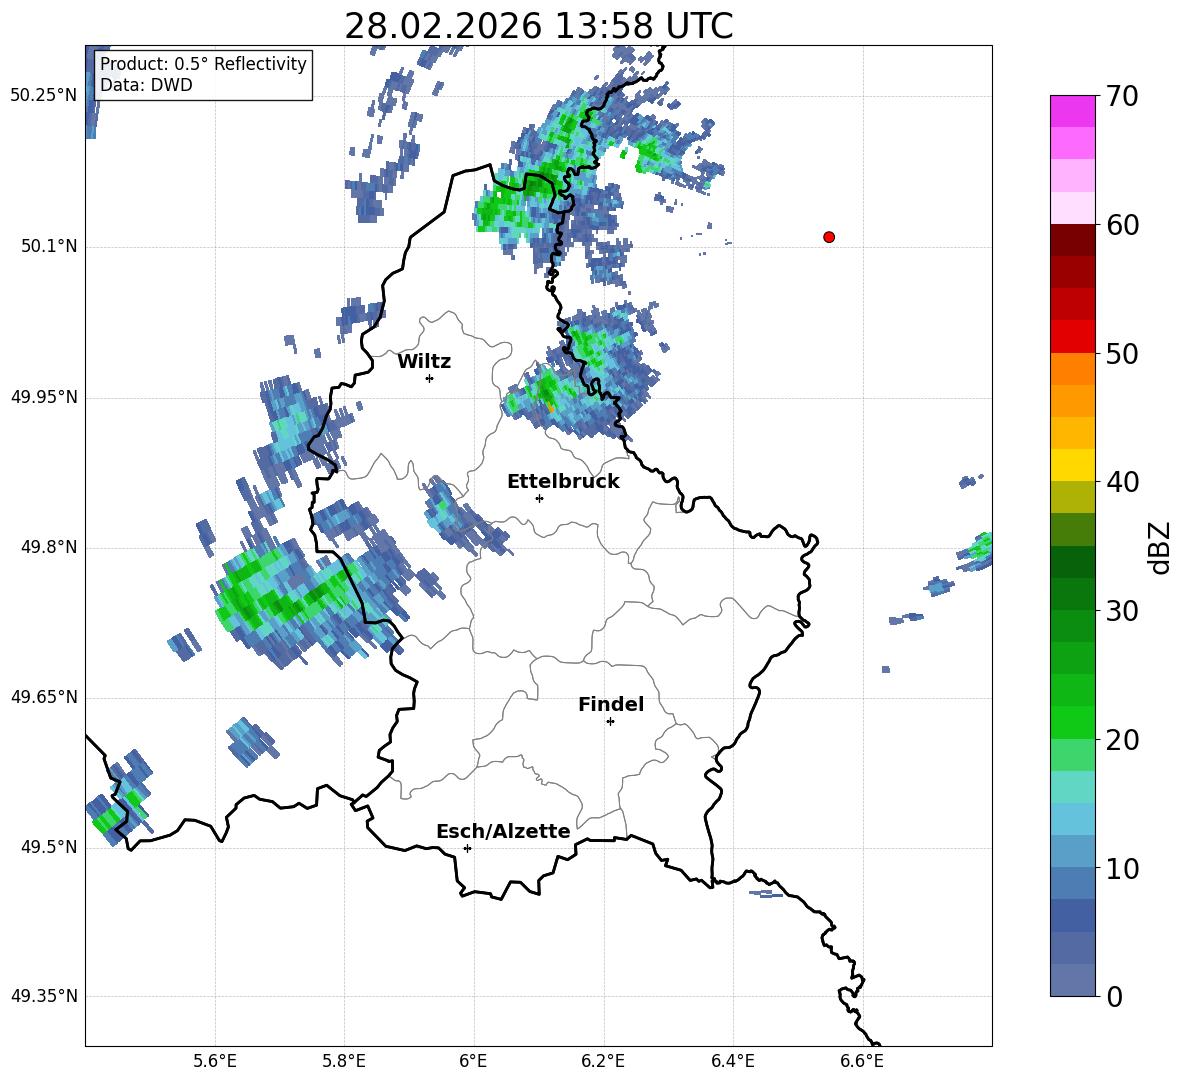This screenshot has height=1081, width=1184.
Task: Click the 49.35°N latitude label
Action: pos(44,996)
